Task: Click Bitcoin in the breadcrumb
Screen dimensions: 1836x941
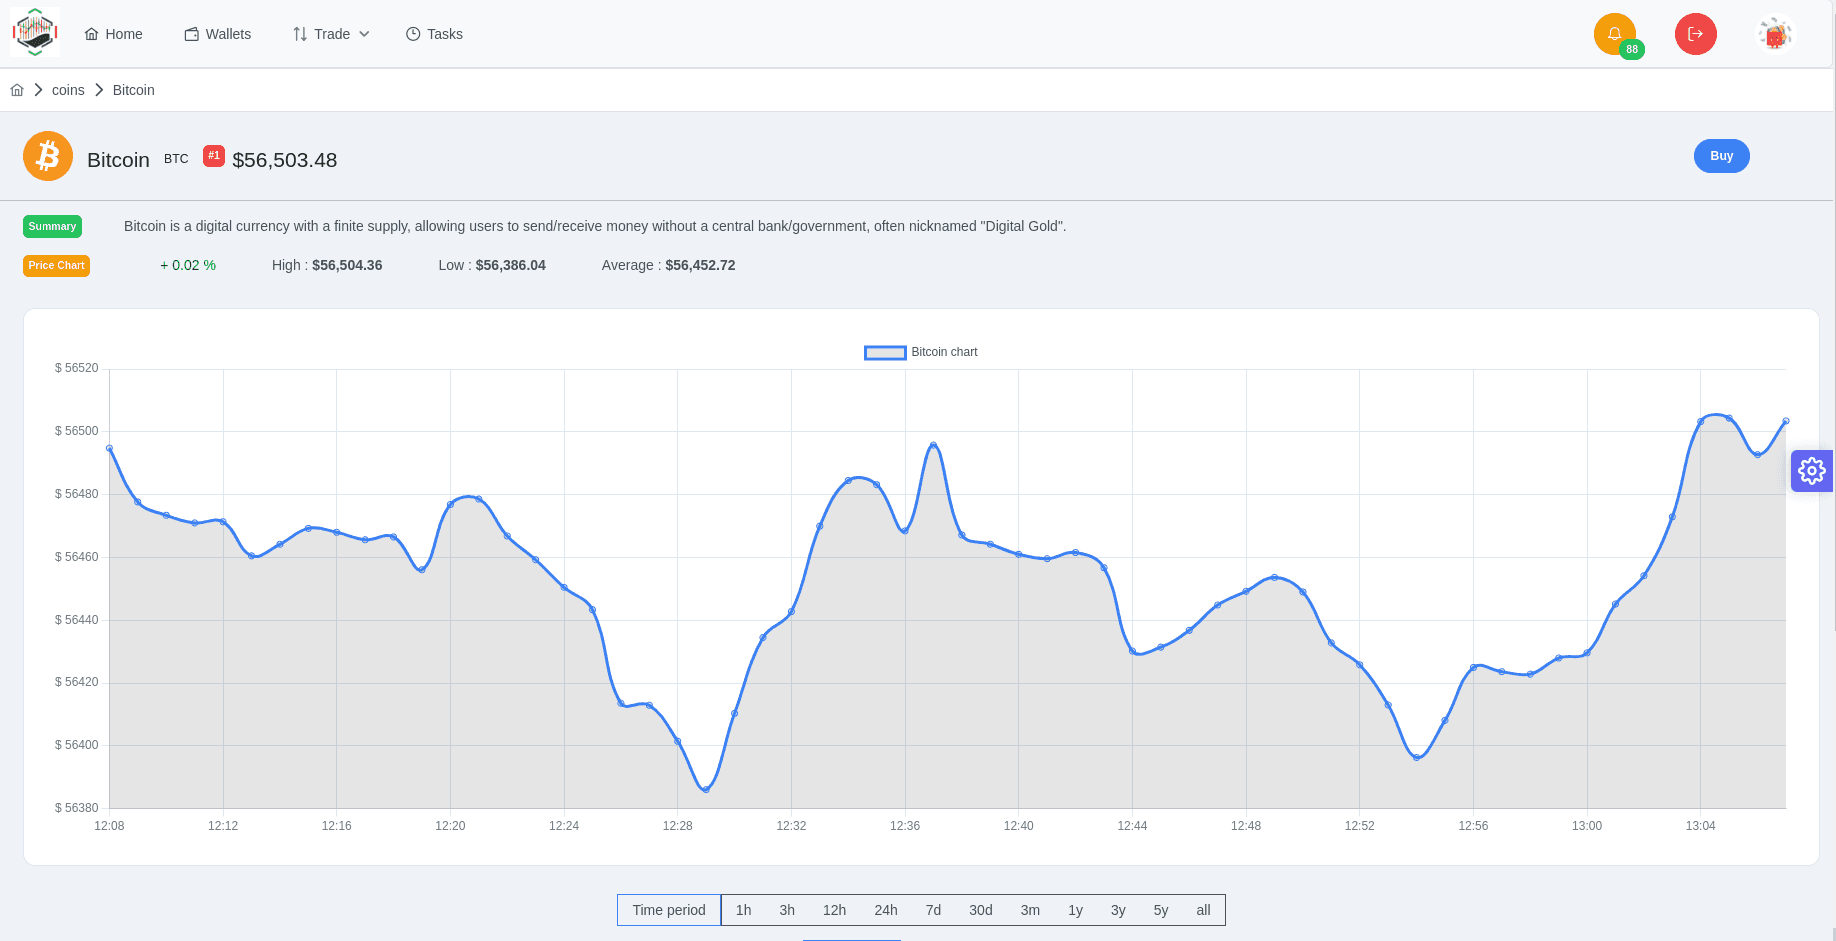Action: (x=133, y=90)
